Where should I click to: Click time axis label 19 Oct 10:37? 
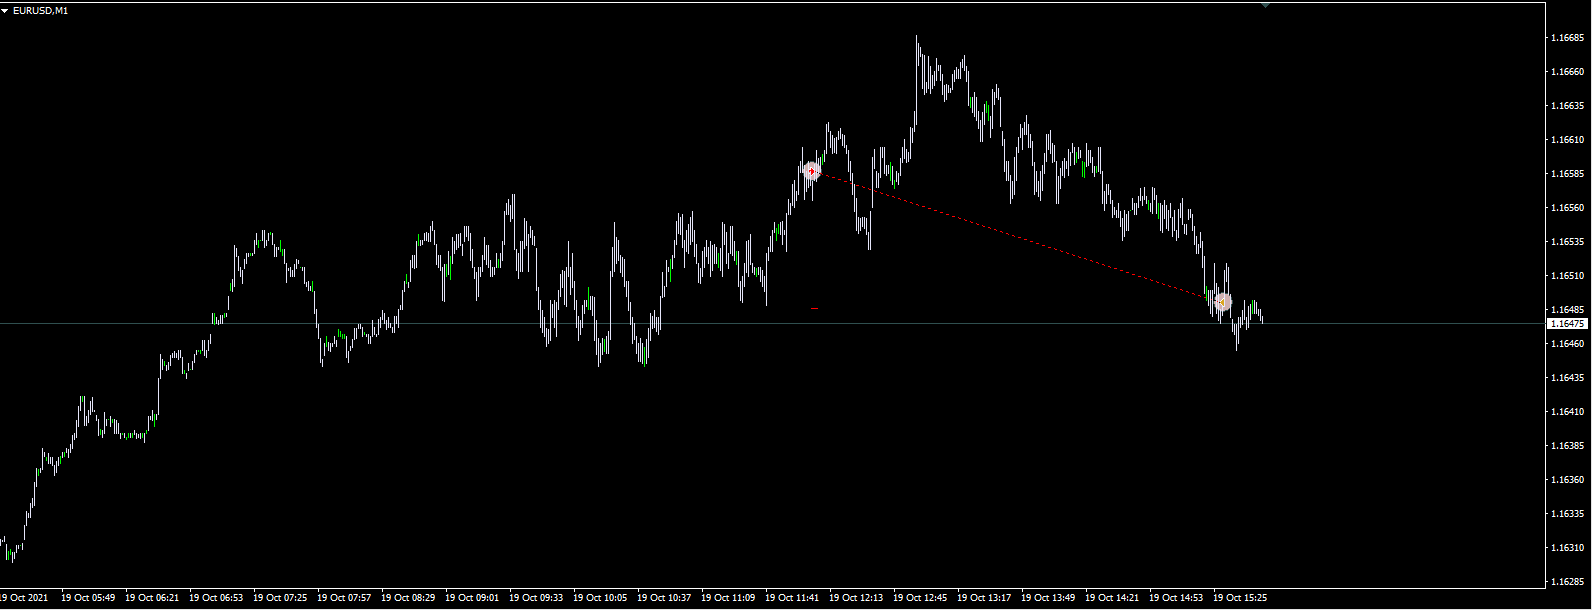664,598
